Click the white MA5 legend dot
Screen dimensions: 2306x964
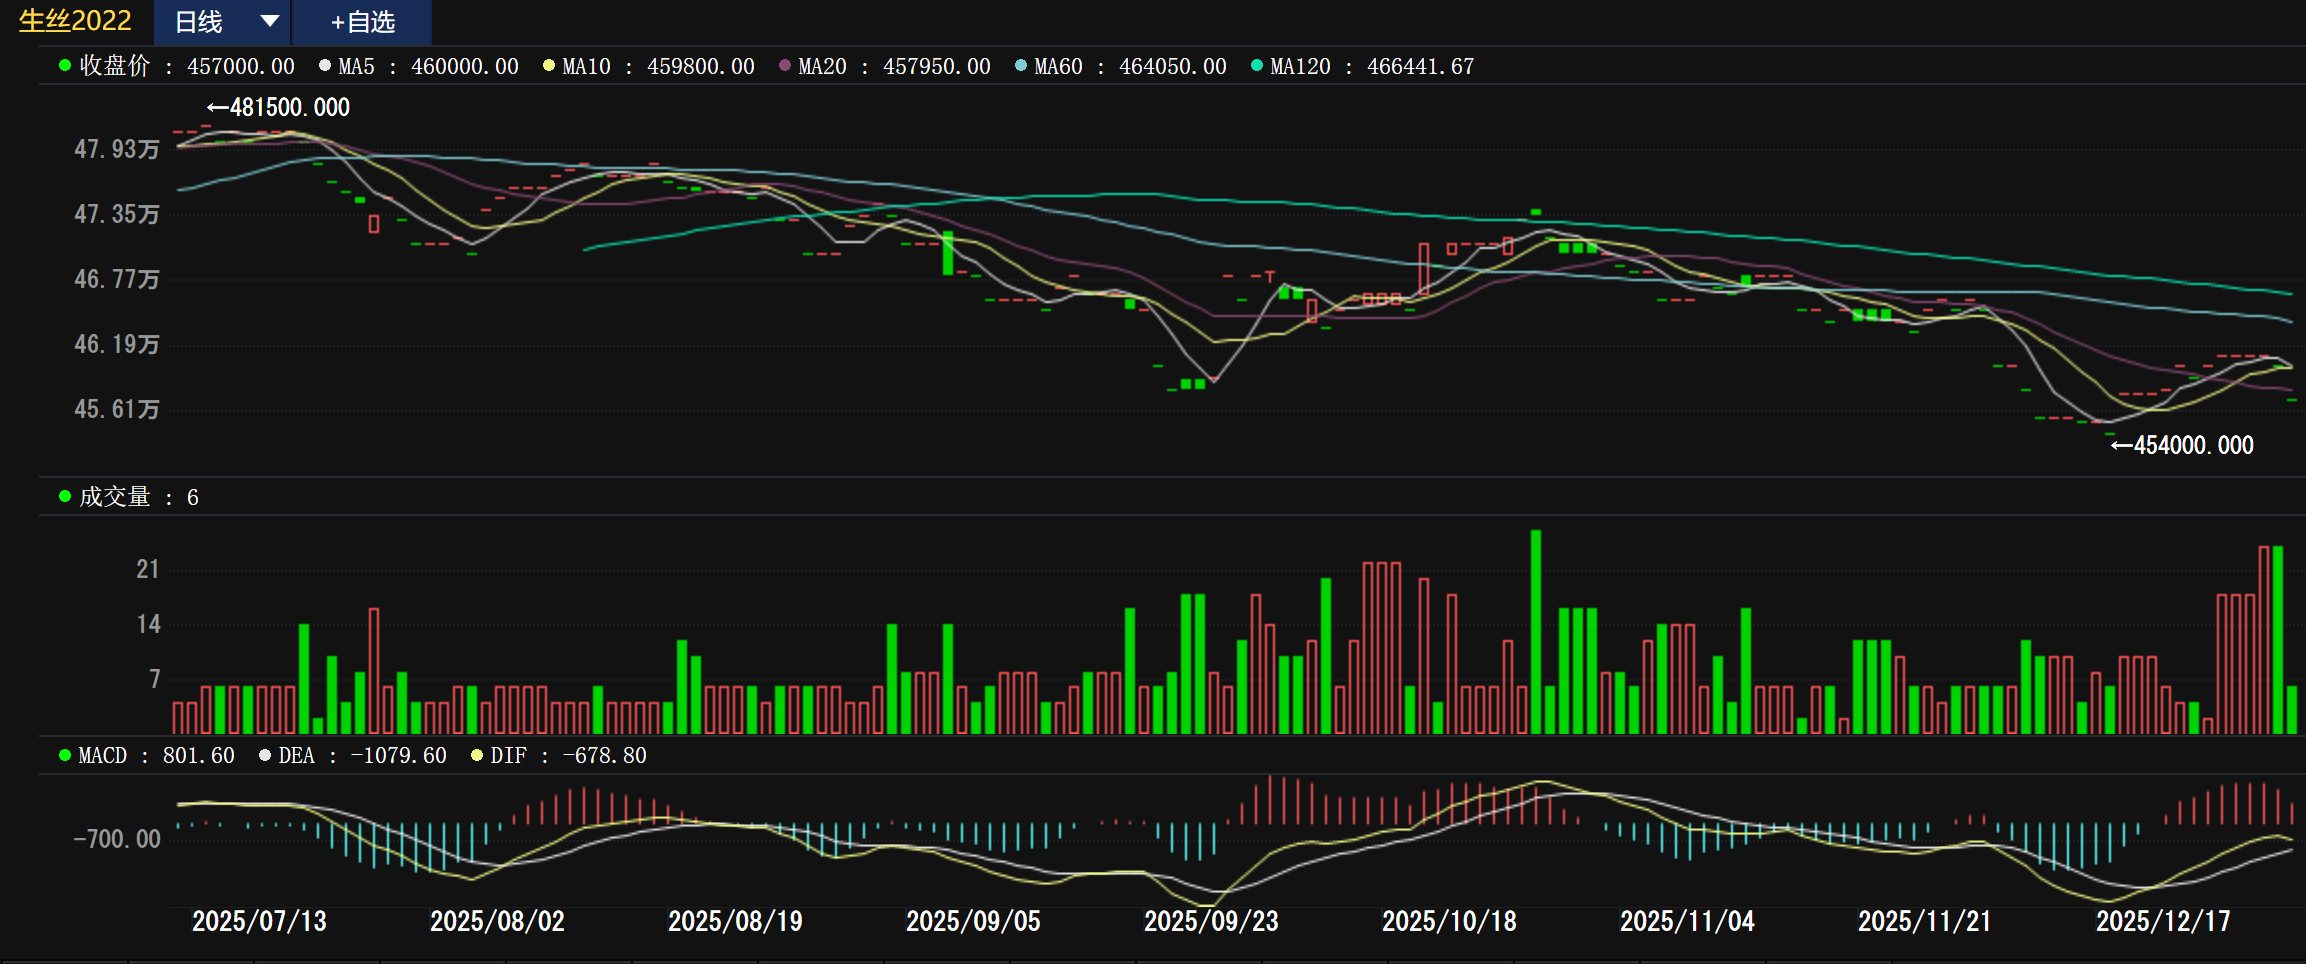click(x=325, y=66)
